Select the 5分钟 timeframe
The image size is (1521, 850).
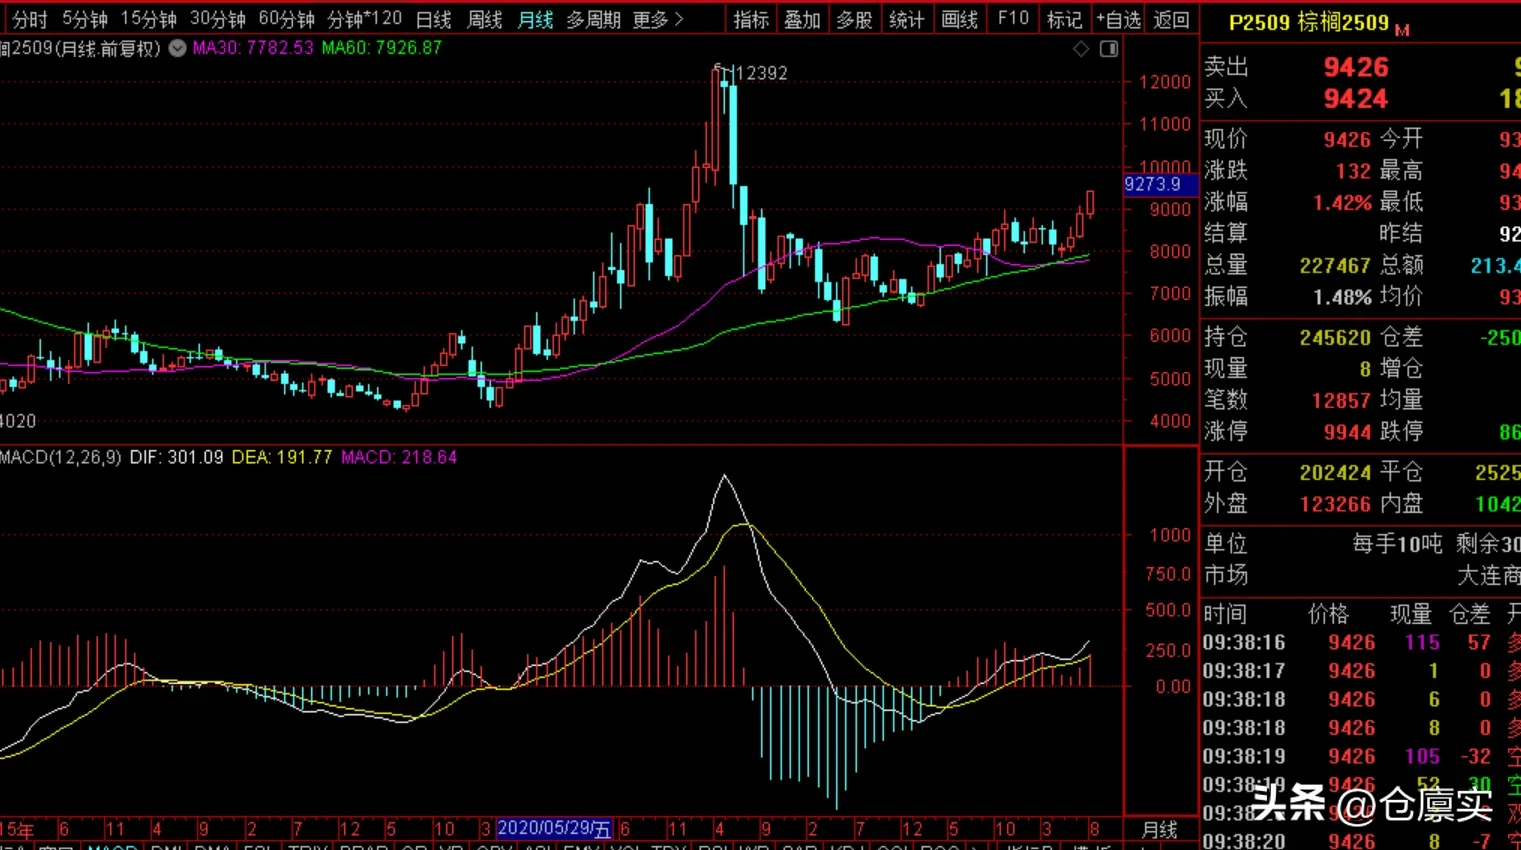85,19
